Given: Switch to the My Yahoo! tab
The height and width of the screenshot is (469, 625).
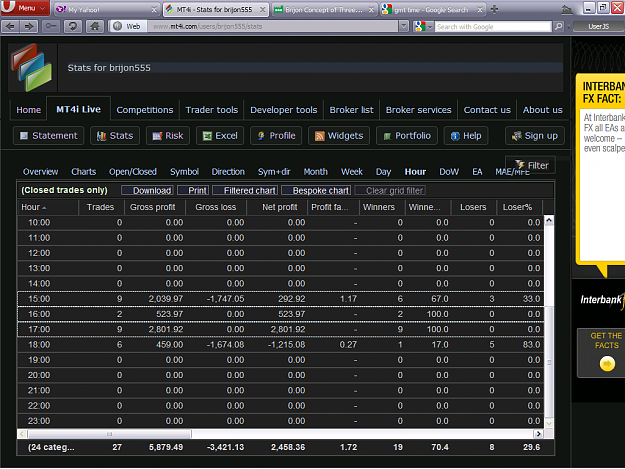Looking at the screenshot, I should [x=106, y=9].
